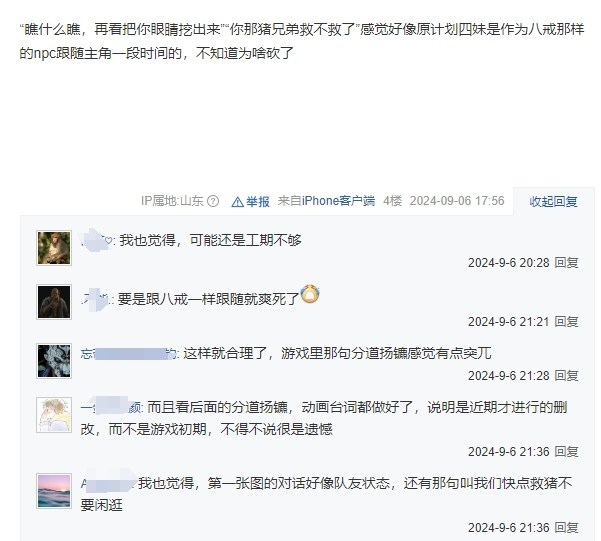Click the IP location help question-mark icon
Image resolution: width=601 pixels, height=541 pixels.
[213, 201]
